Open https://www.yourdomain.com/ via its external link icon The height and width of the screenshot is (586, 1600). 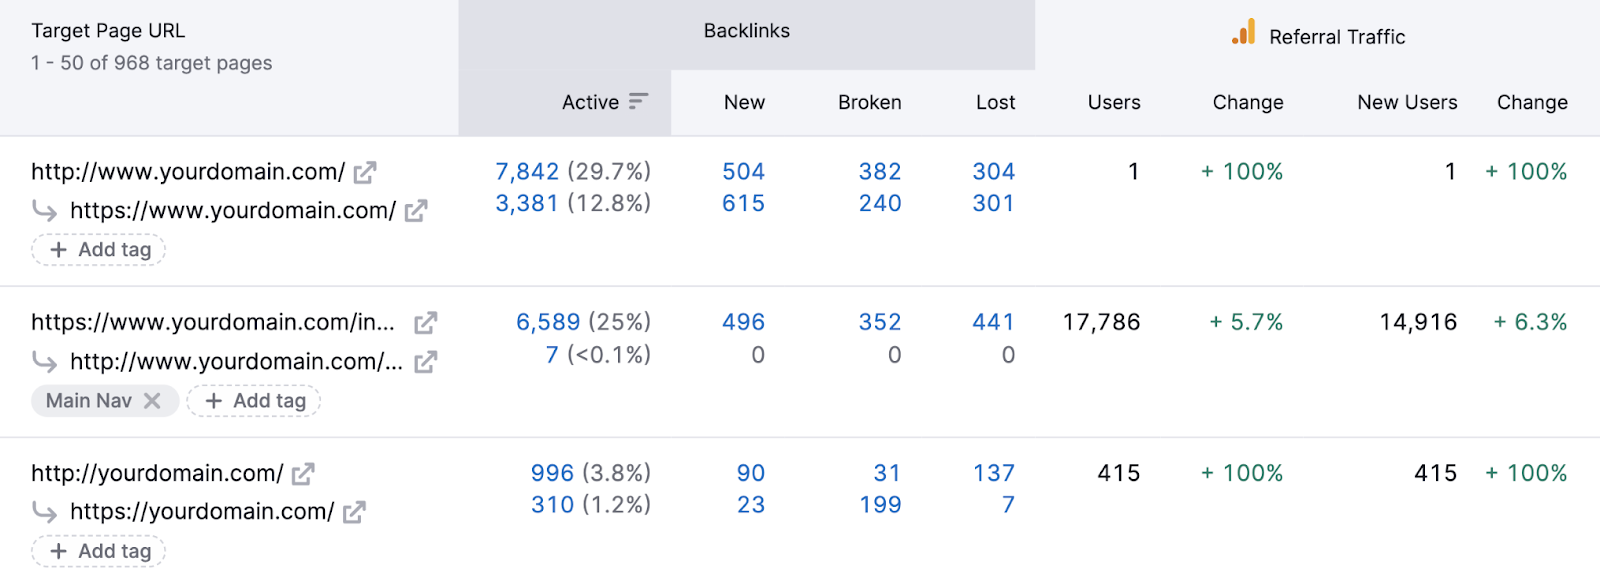point(417,210)
